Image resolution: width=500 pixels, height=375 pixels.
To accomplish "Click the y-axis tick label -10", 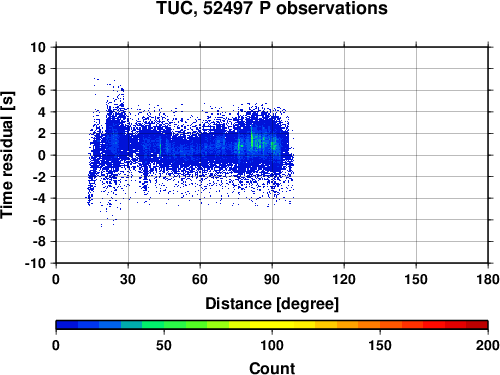I will coord(35,263).
